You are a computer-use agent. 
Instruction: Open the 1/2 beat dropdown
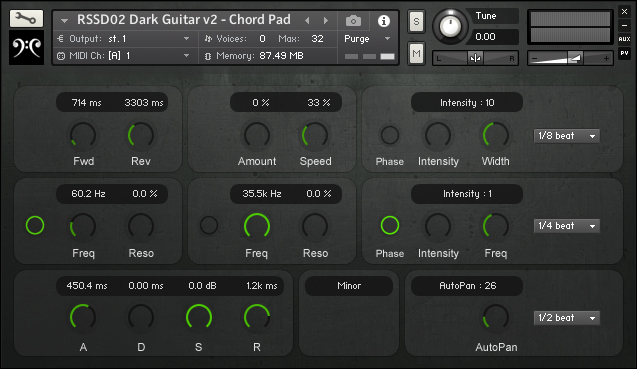click(x=567, y=318)
